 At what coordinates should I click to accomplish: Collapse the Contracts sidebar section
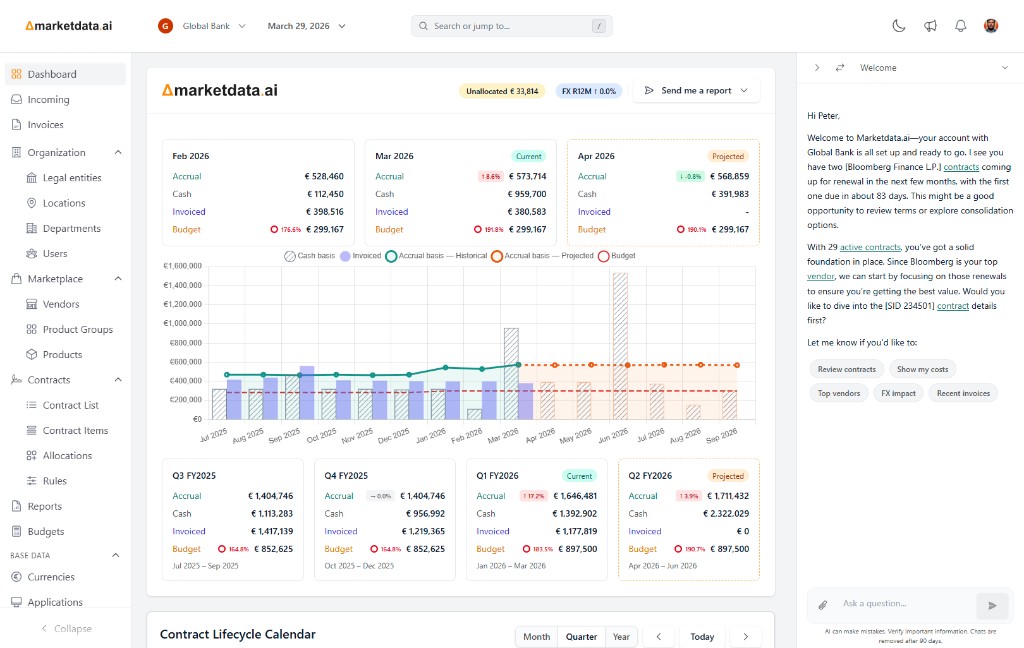[118, 380]
